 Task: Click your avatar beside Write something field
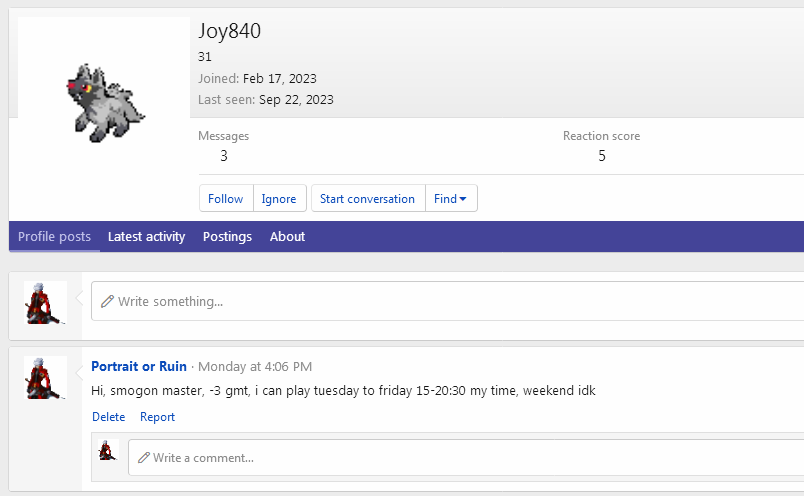pyautogui.click(x=45, y=303)
